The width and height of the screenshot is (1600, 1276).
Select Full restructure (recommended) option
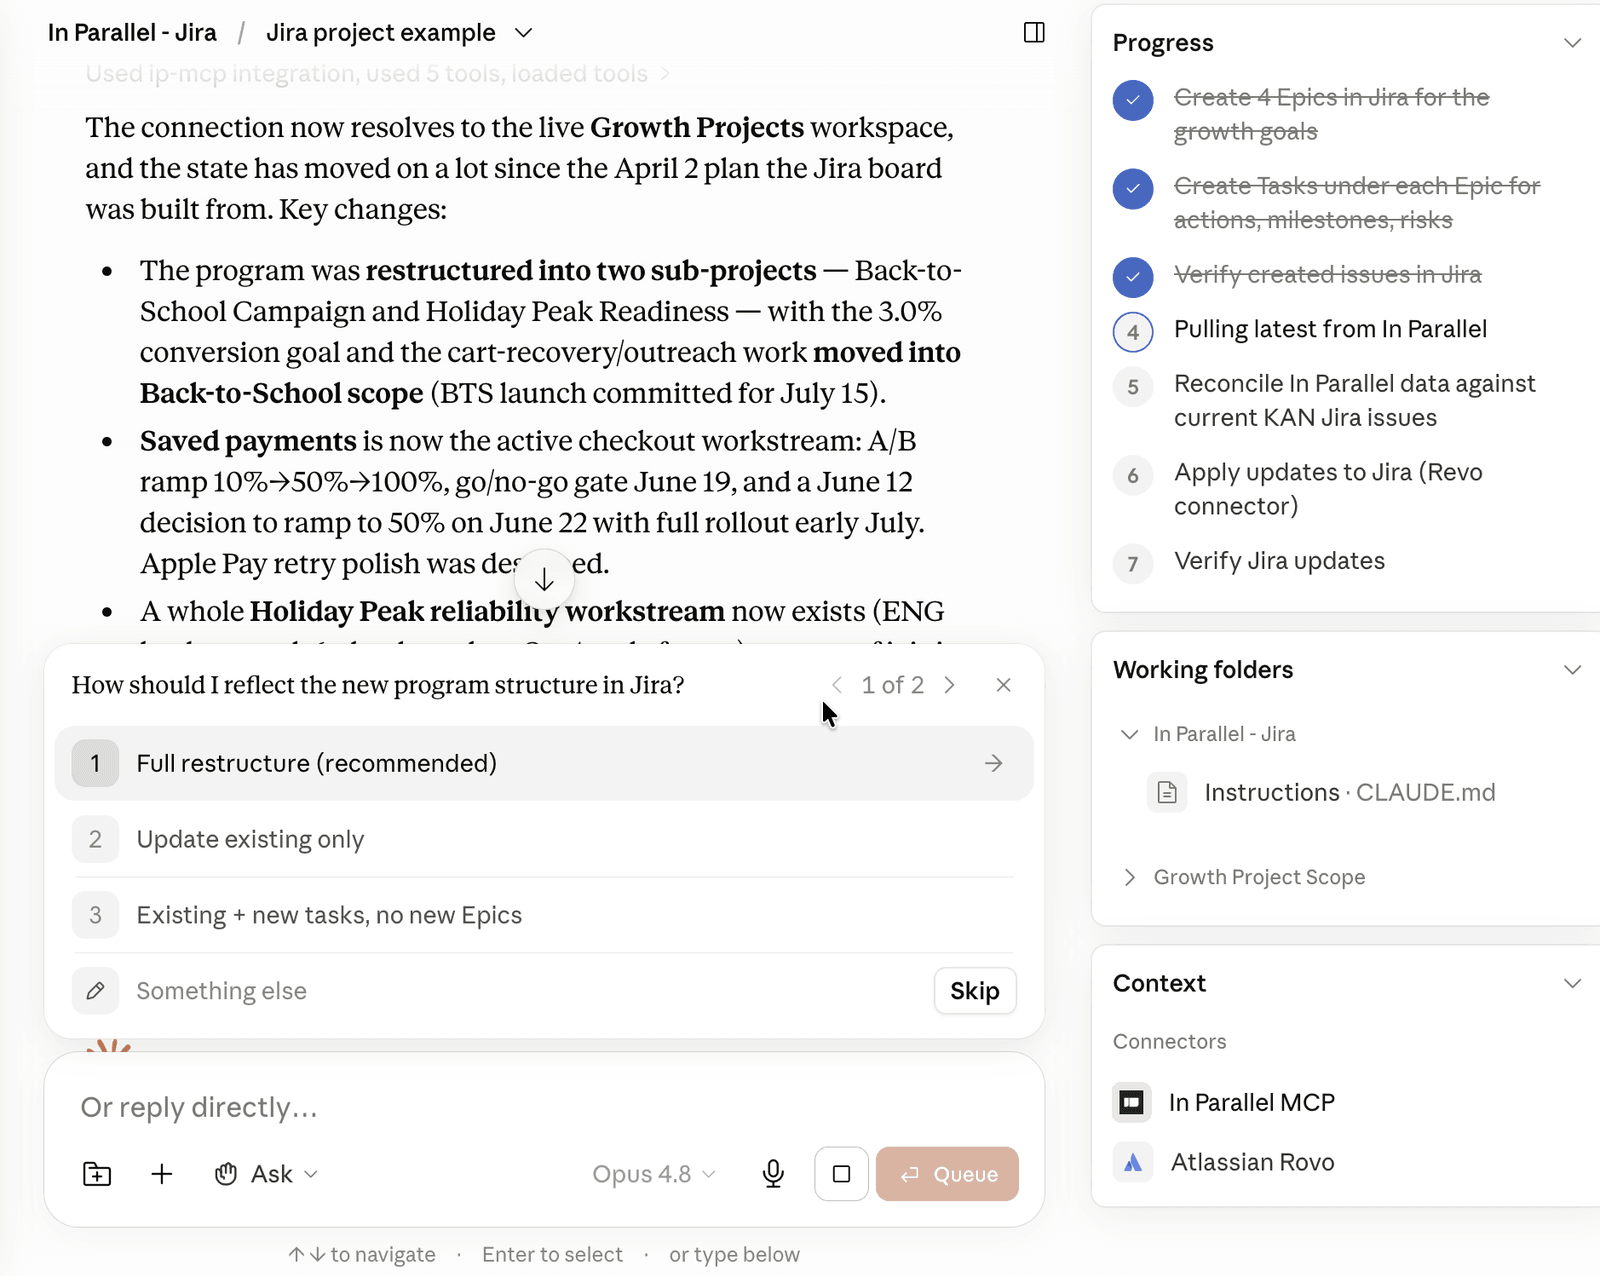pos(544,763)
